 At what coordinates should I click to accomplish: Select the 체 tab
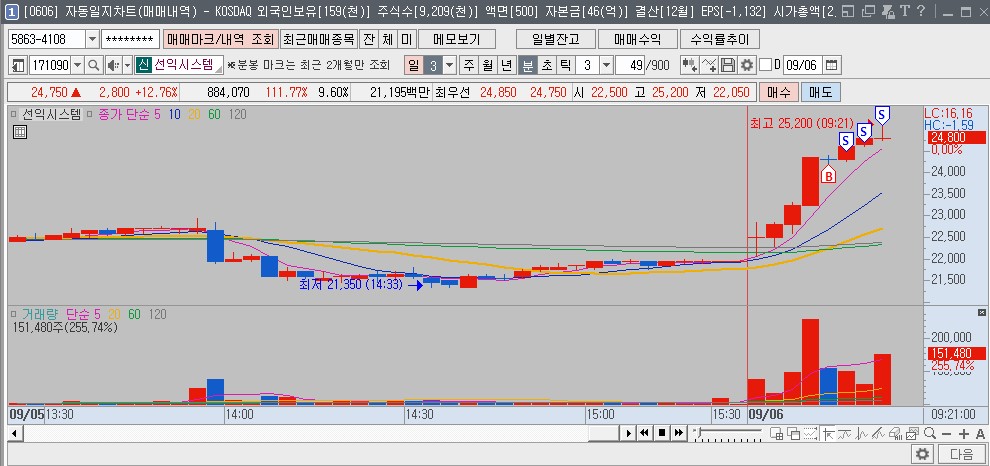[x=387, y=39]
